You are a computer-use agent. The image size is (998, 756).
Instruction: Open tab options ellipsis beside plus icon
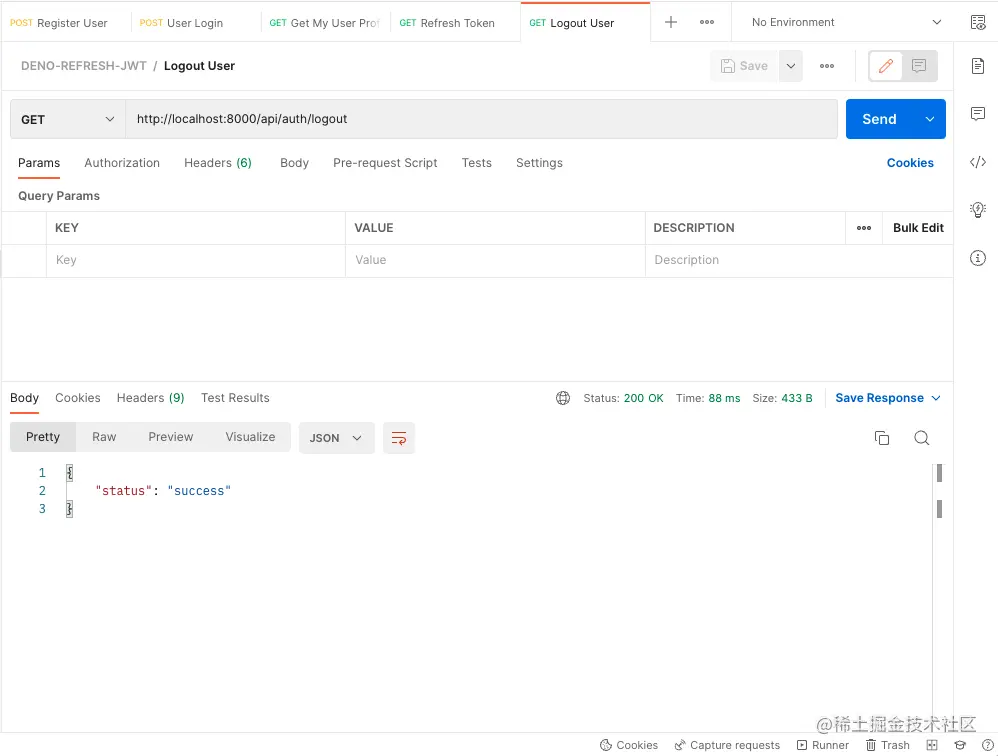(x=706, y=22)
